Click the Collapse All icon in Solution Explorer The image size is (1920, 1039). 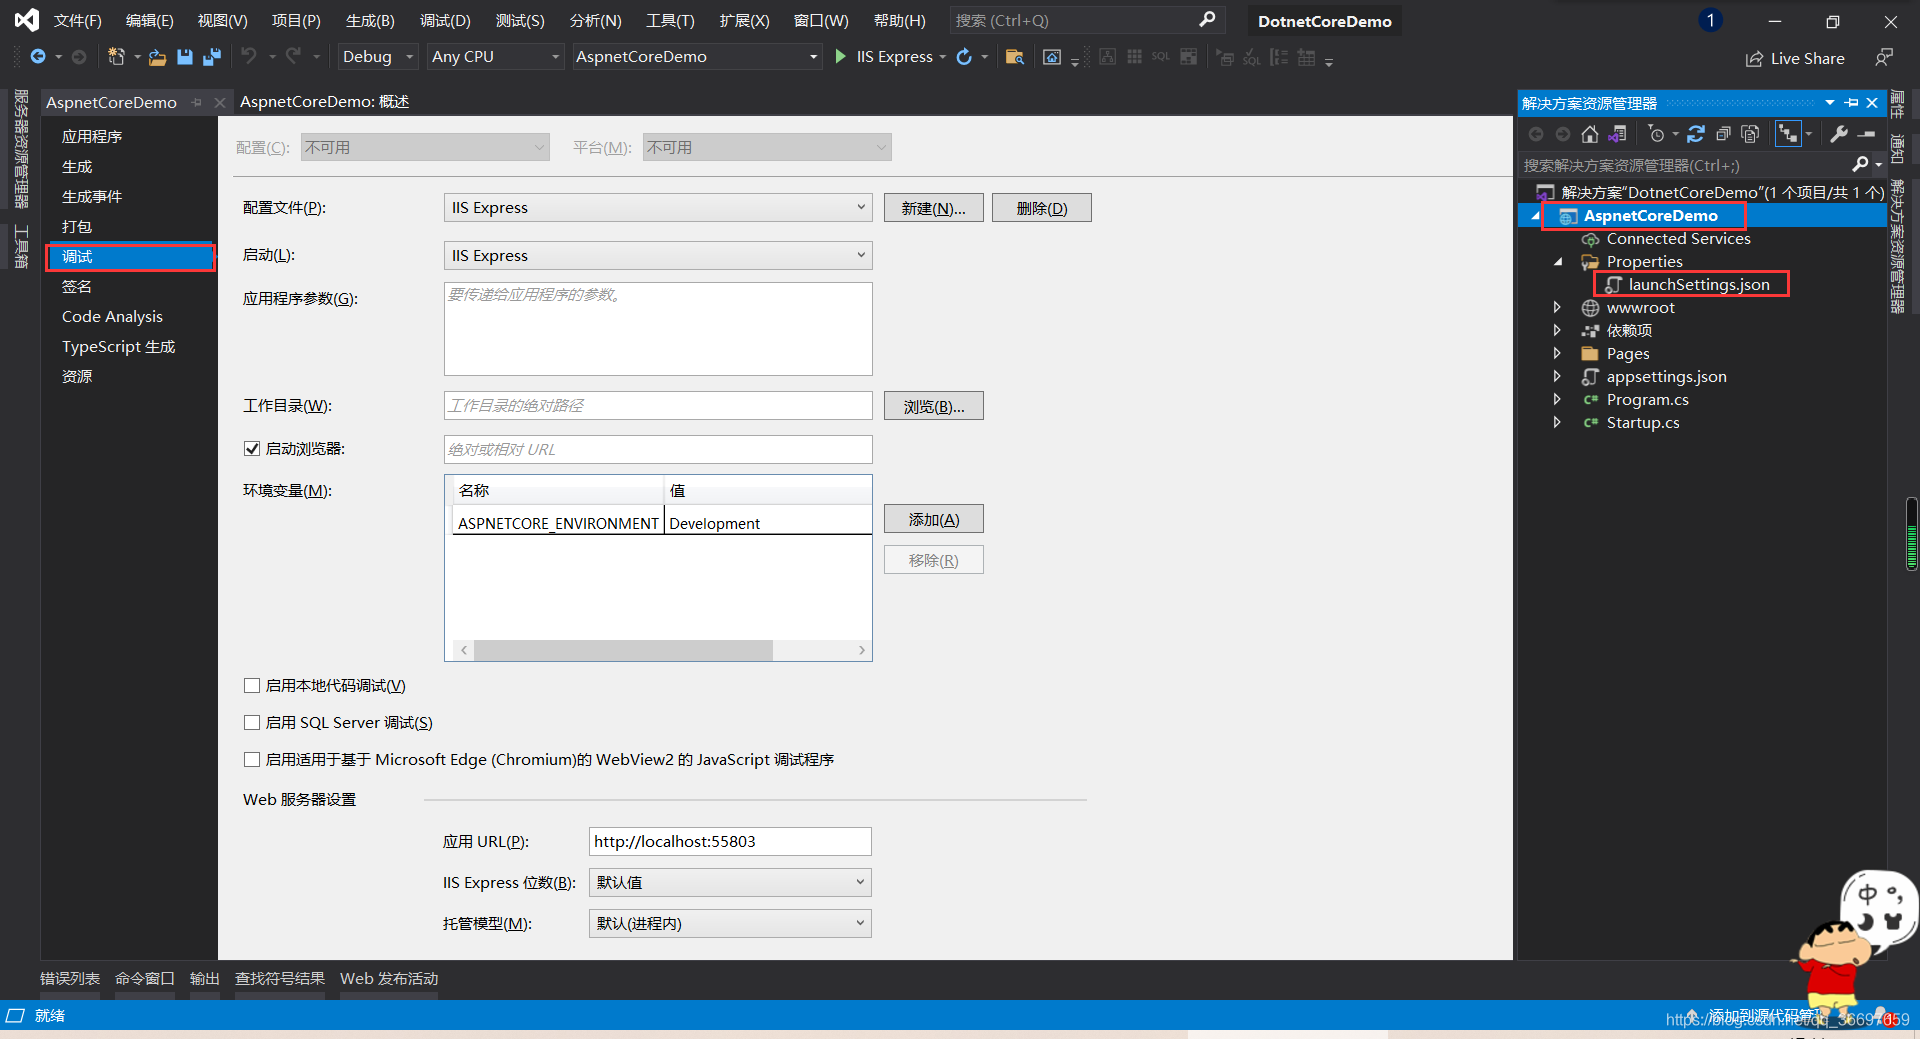tap(1723, 134)
